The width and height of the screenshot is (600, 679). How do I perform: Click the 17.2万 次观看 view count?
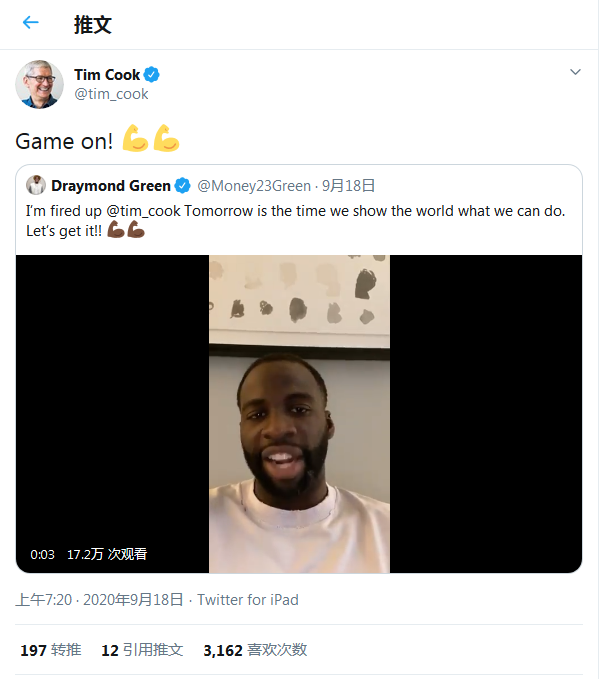point(106,553)
